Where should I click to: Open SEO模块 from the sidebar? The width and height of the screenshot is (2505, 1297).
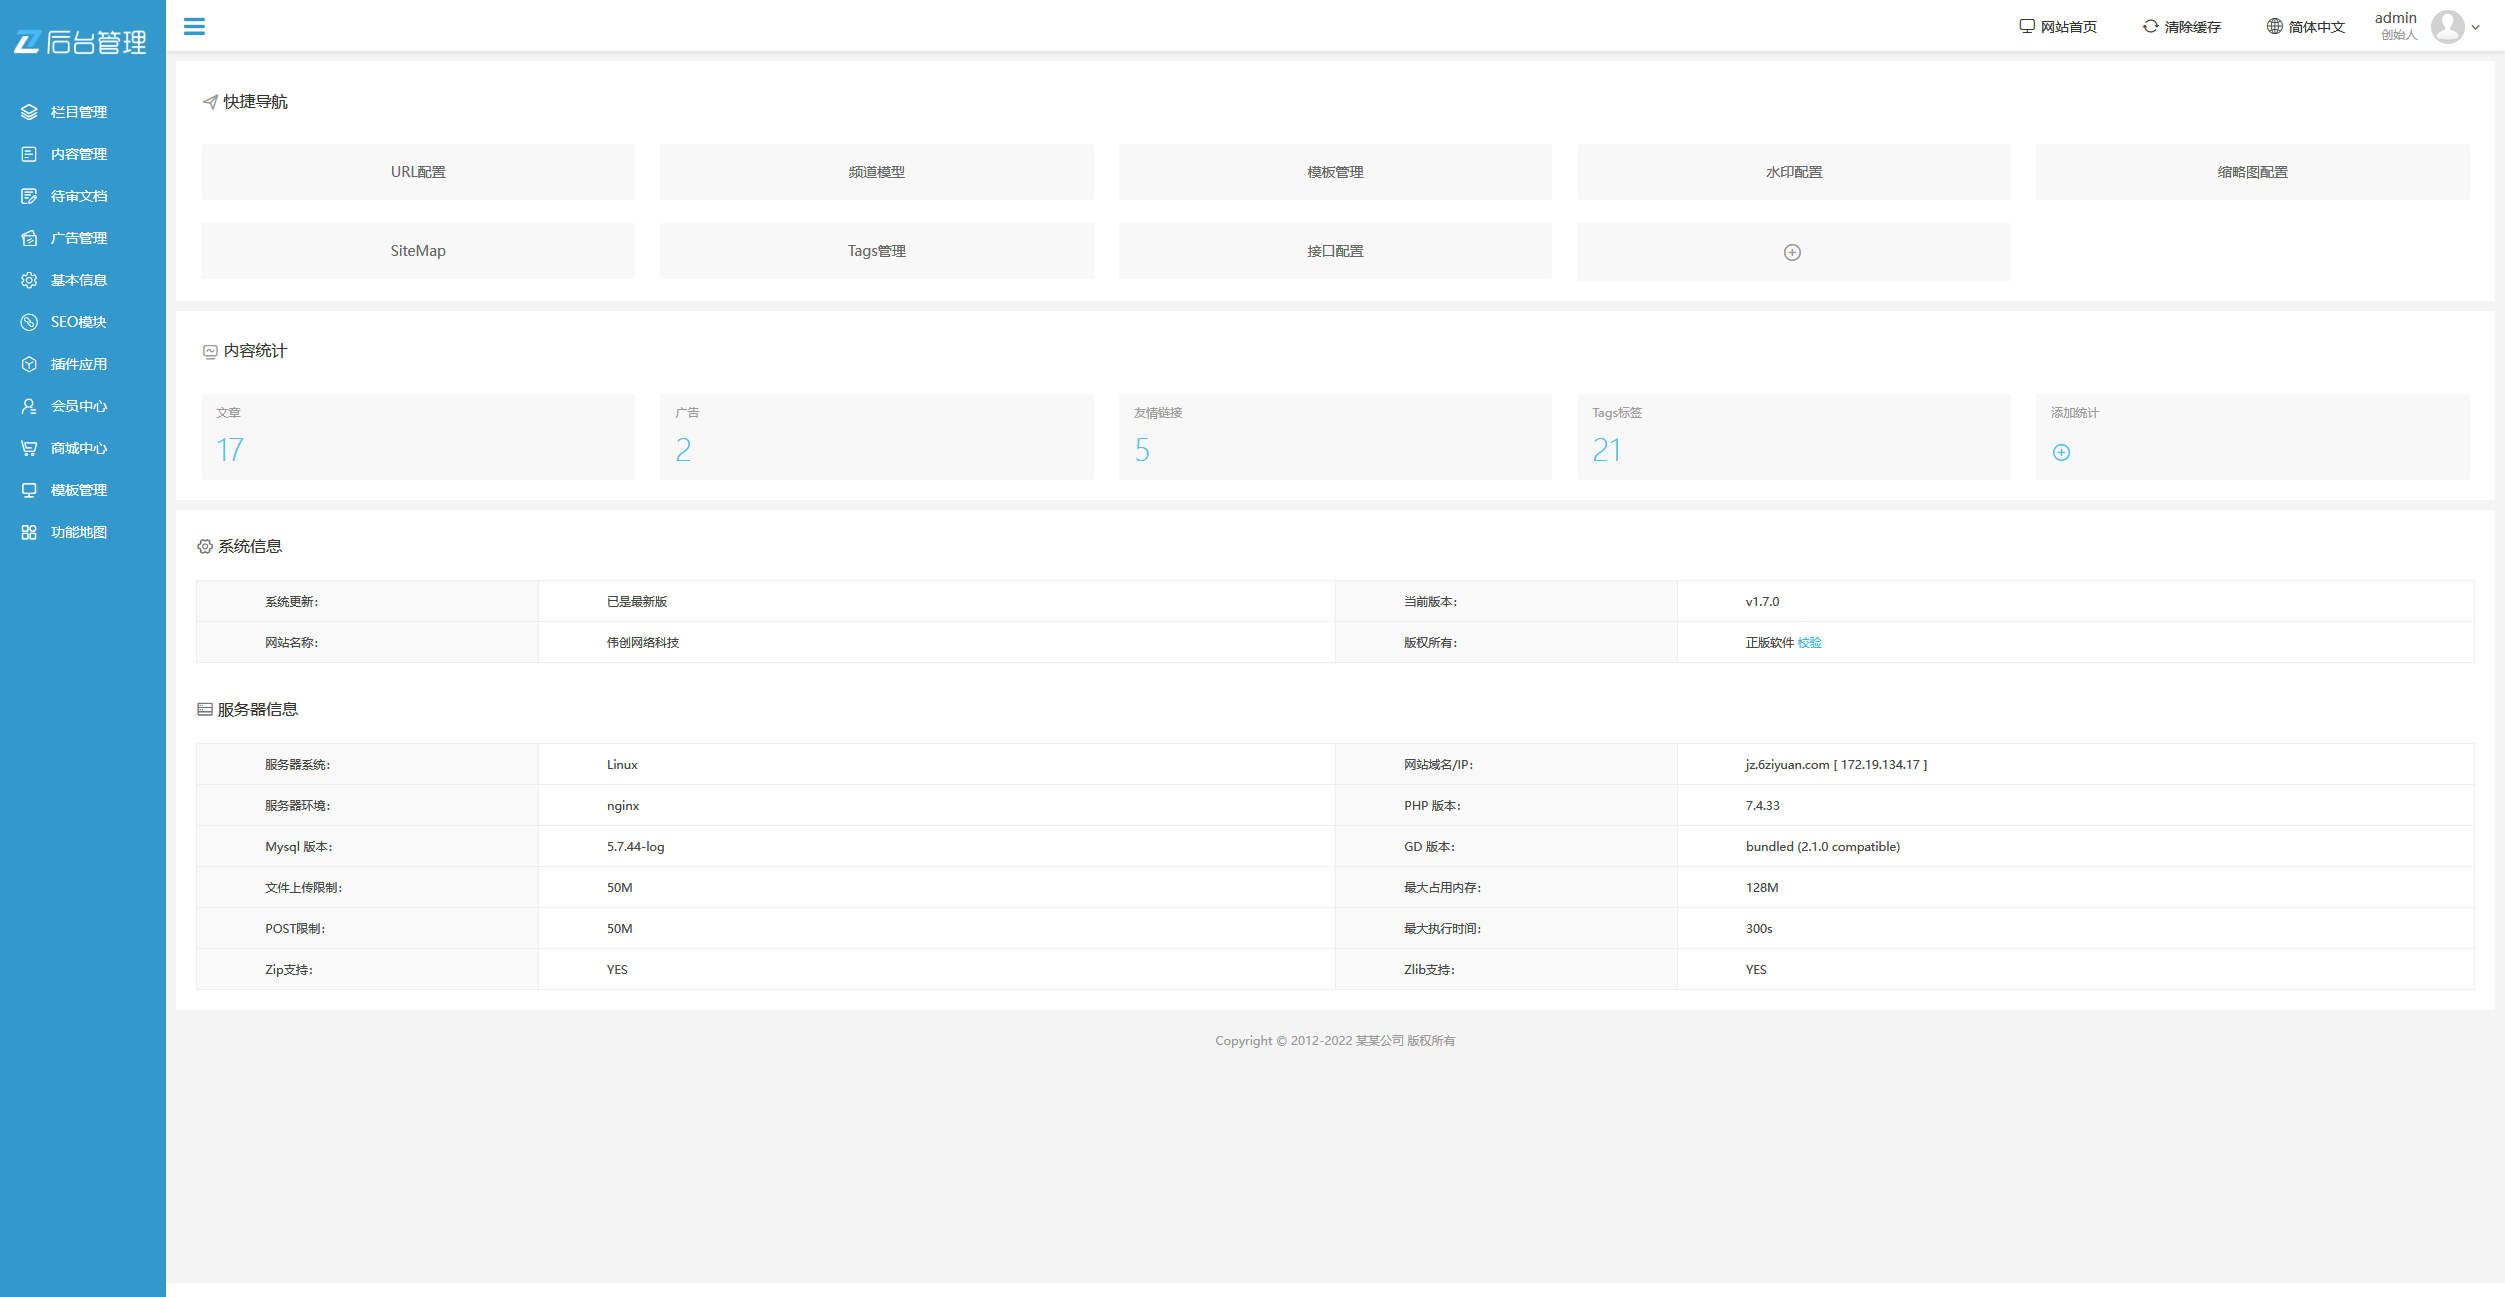pos(78,322)
